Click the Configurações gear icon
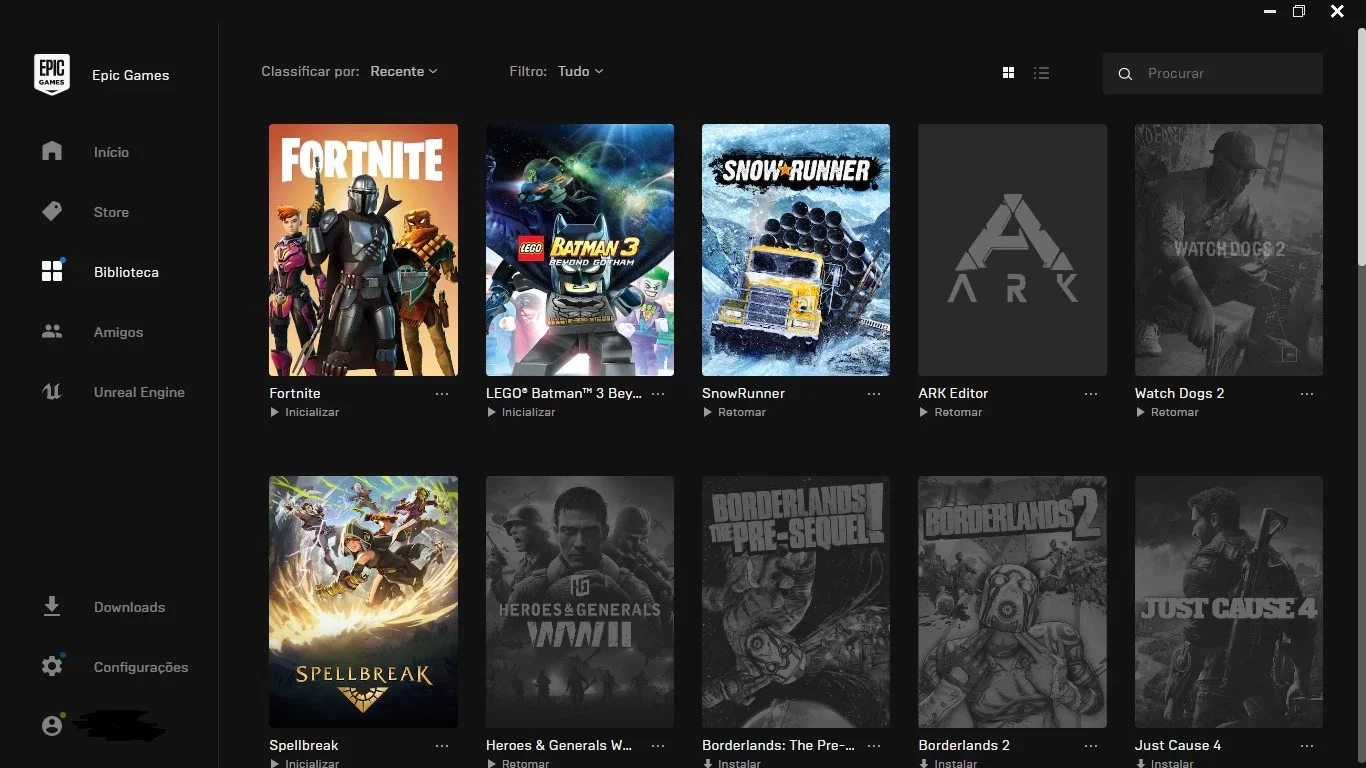This screenshot has height=768, width=1366. pos(52,666)
